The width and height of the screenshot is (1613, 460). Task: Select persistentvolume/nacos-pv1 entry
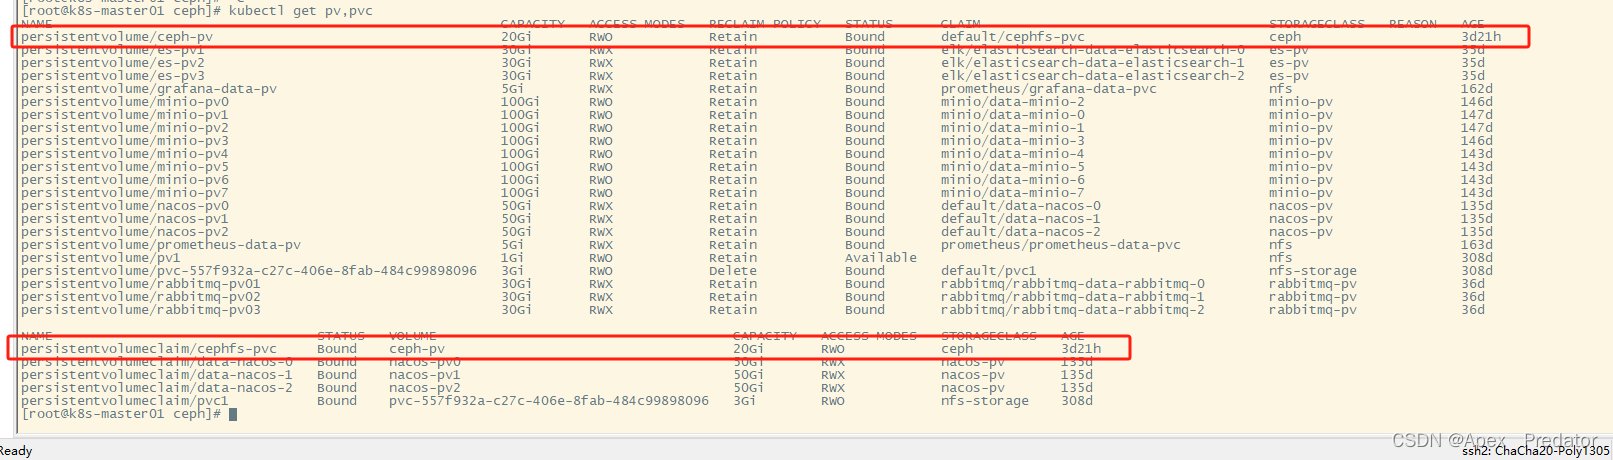pos(125,219)
